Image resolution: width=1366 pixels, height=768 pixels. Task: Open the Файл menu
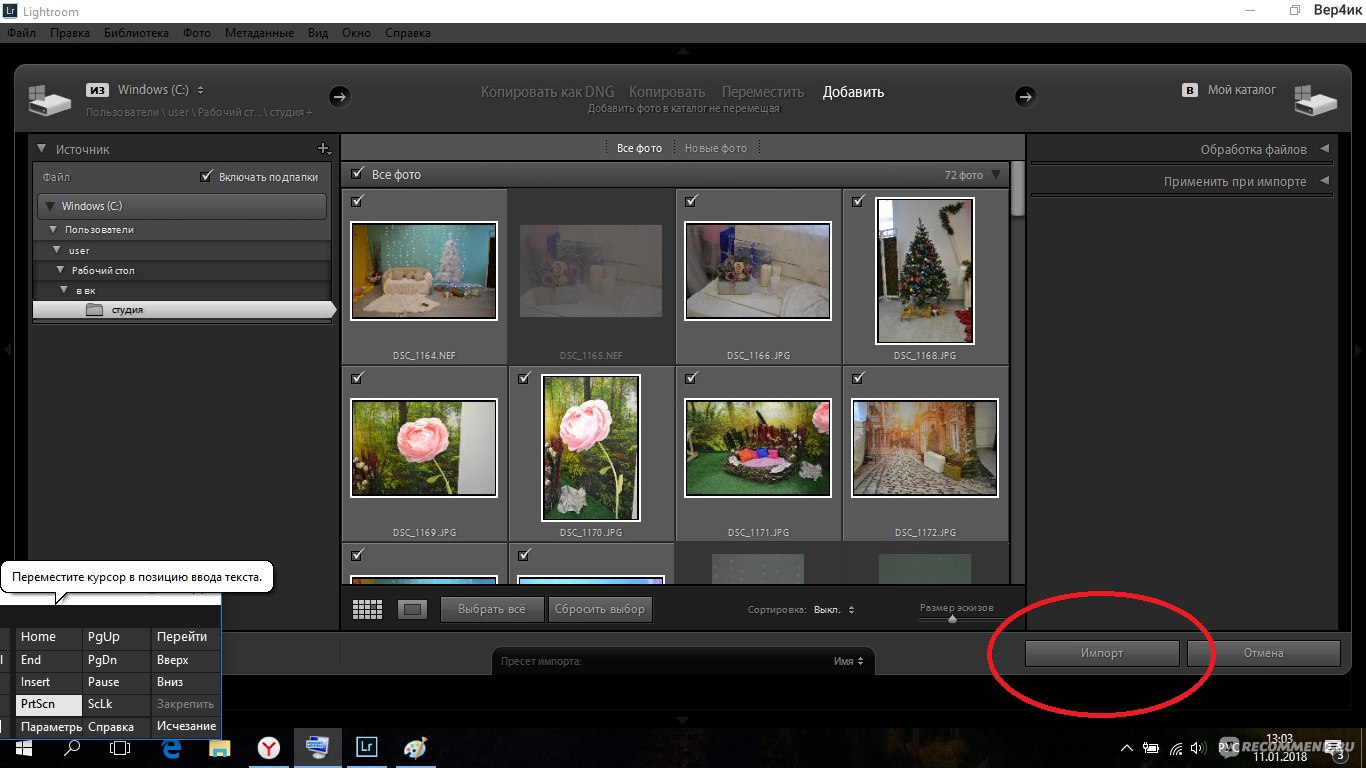pos(21,33)
